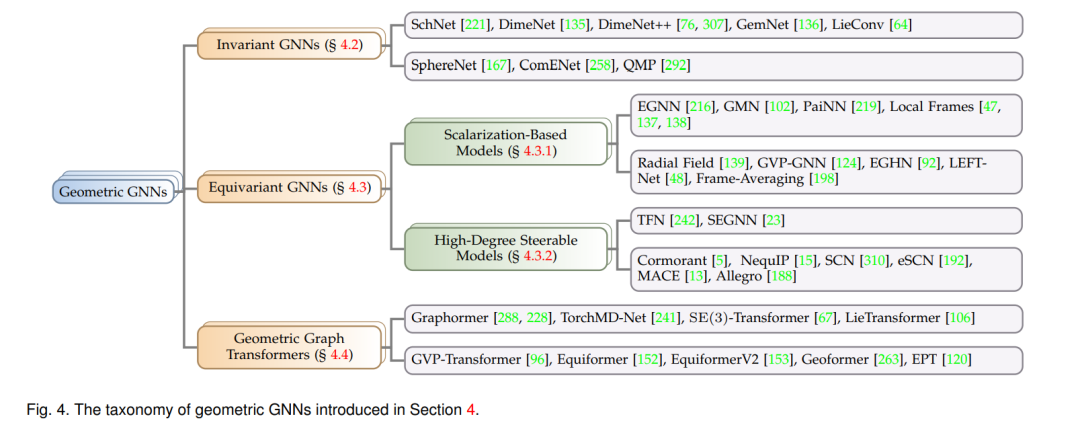
Task: Click the Fig. 4. caption label
Action: click(47, 410)
